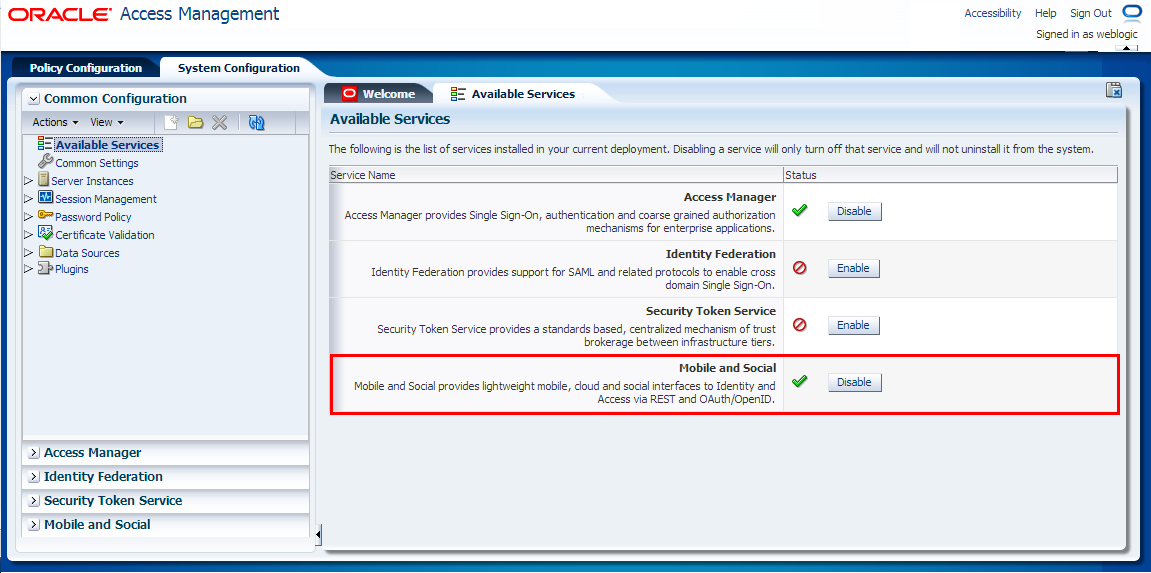1151x573 pixels.
Task: Collapse the Common Configuration accordion arrow
Action: click(34, 98)
